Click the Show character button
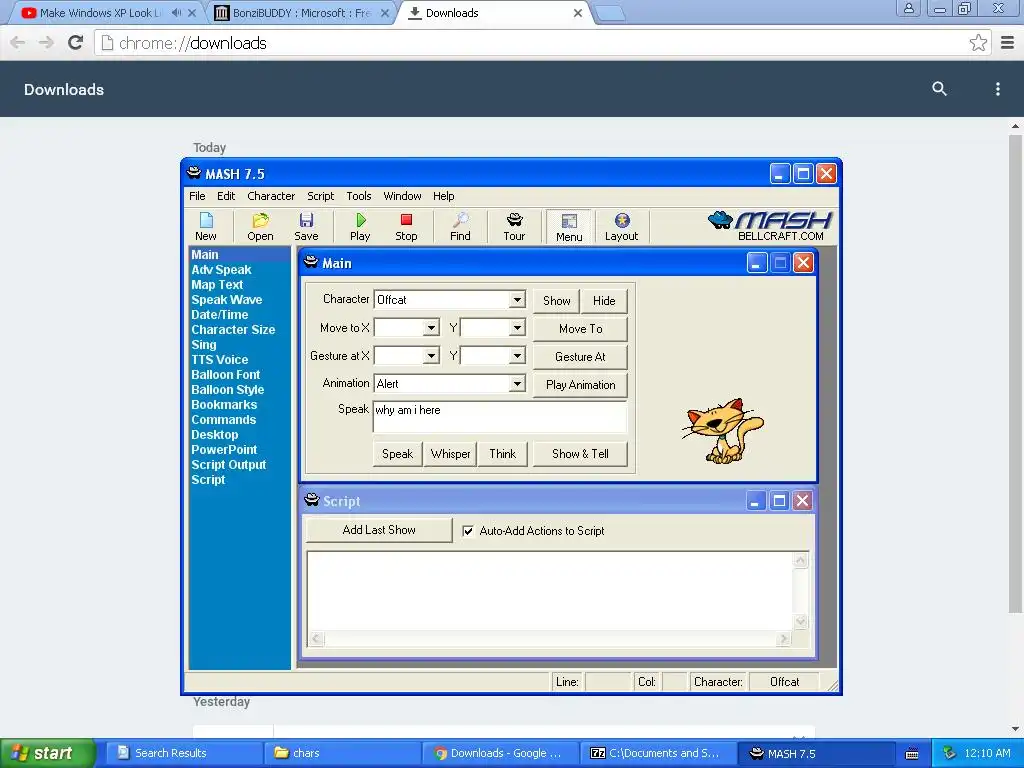1024x768 pixels. point(556,301)
